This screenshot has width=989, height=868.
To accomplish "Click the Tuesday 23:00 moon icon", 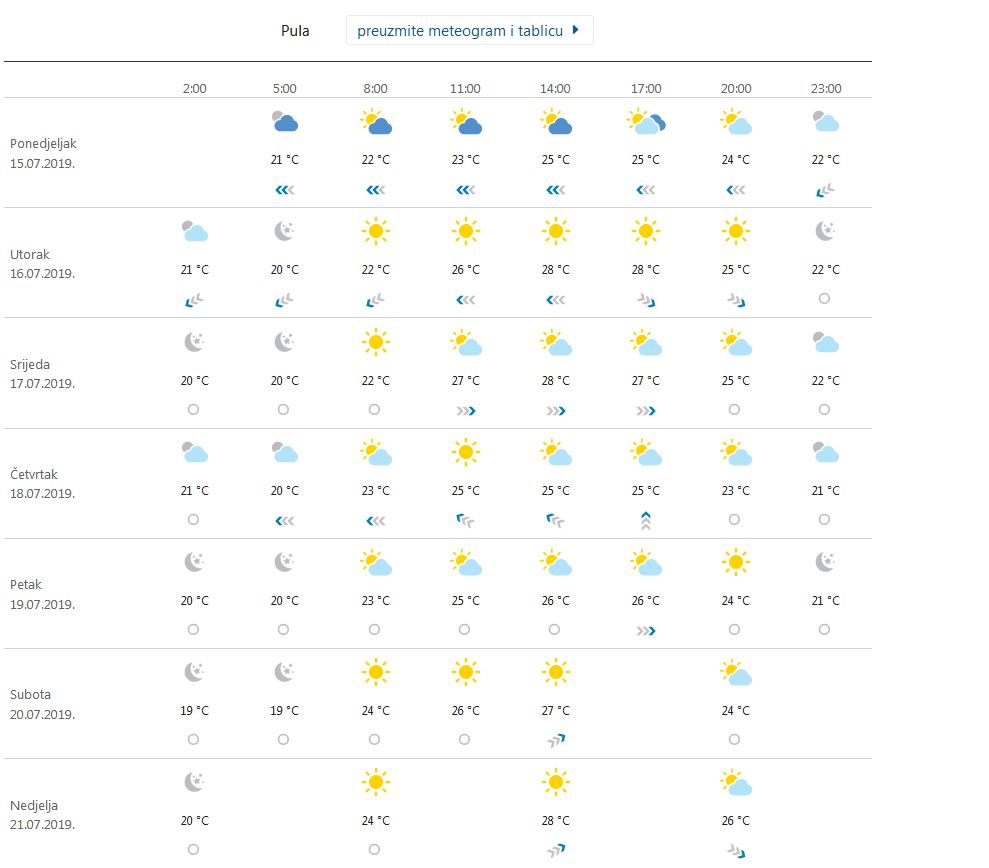I will (x=825, y=232).
